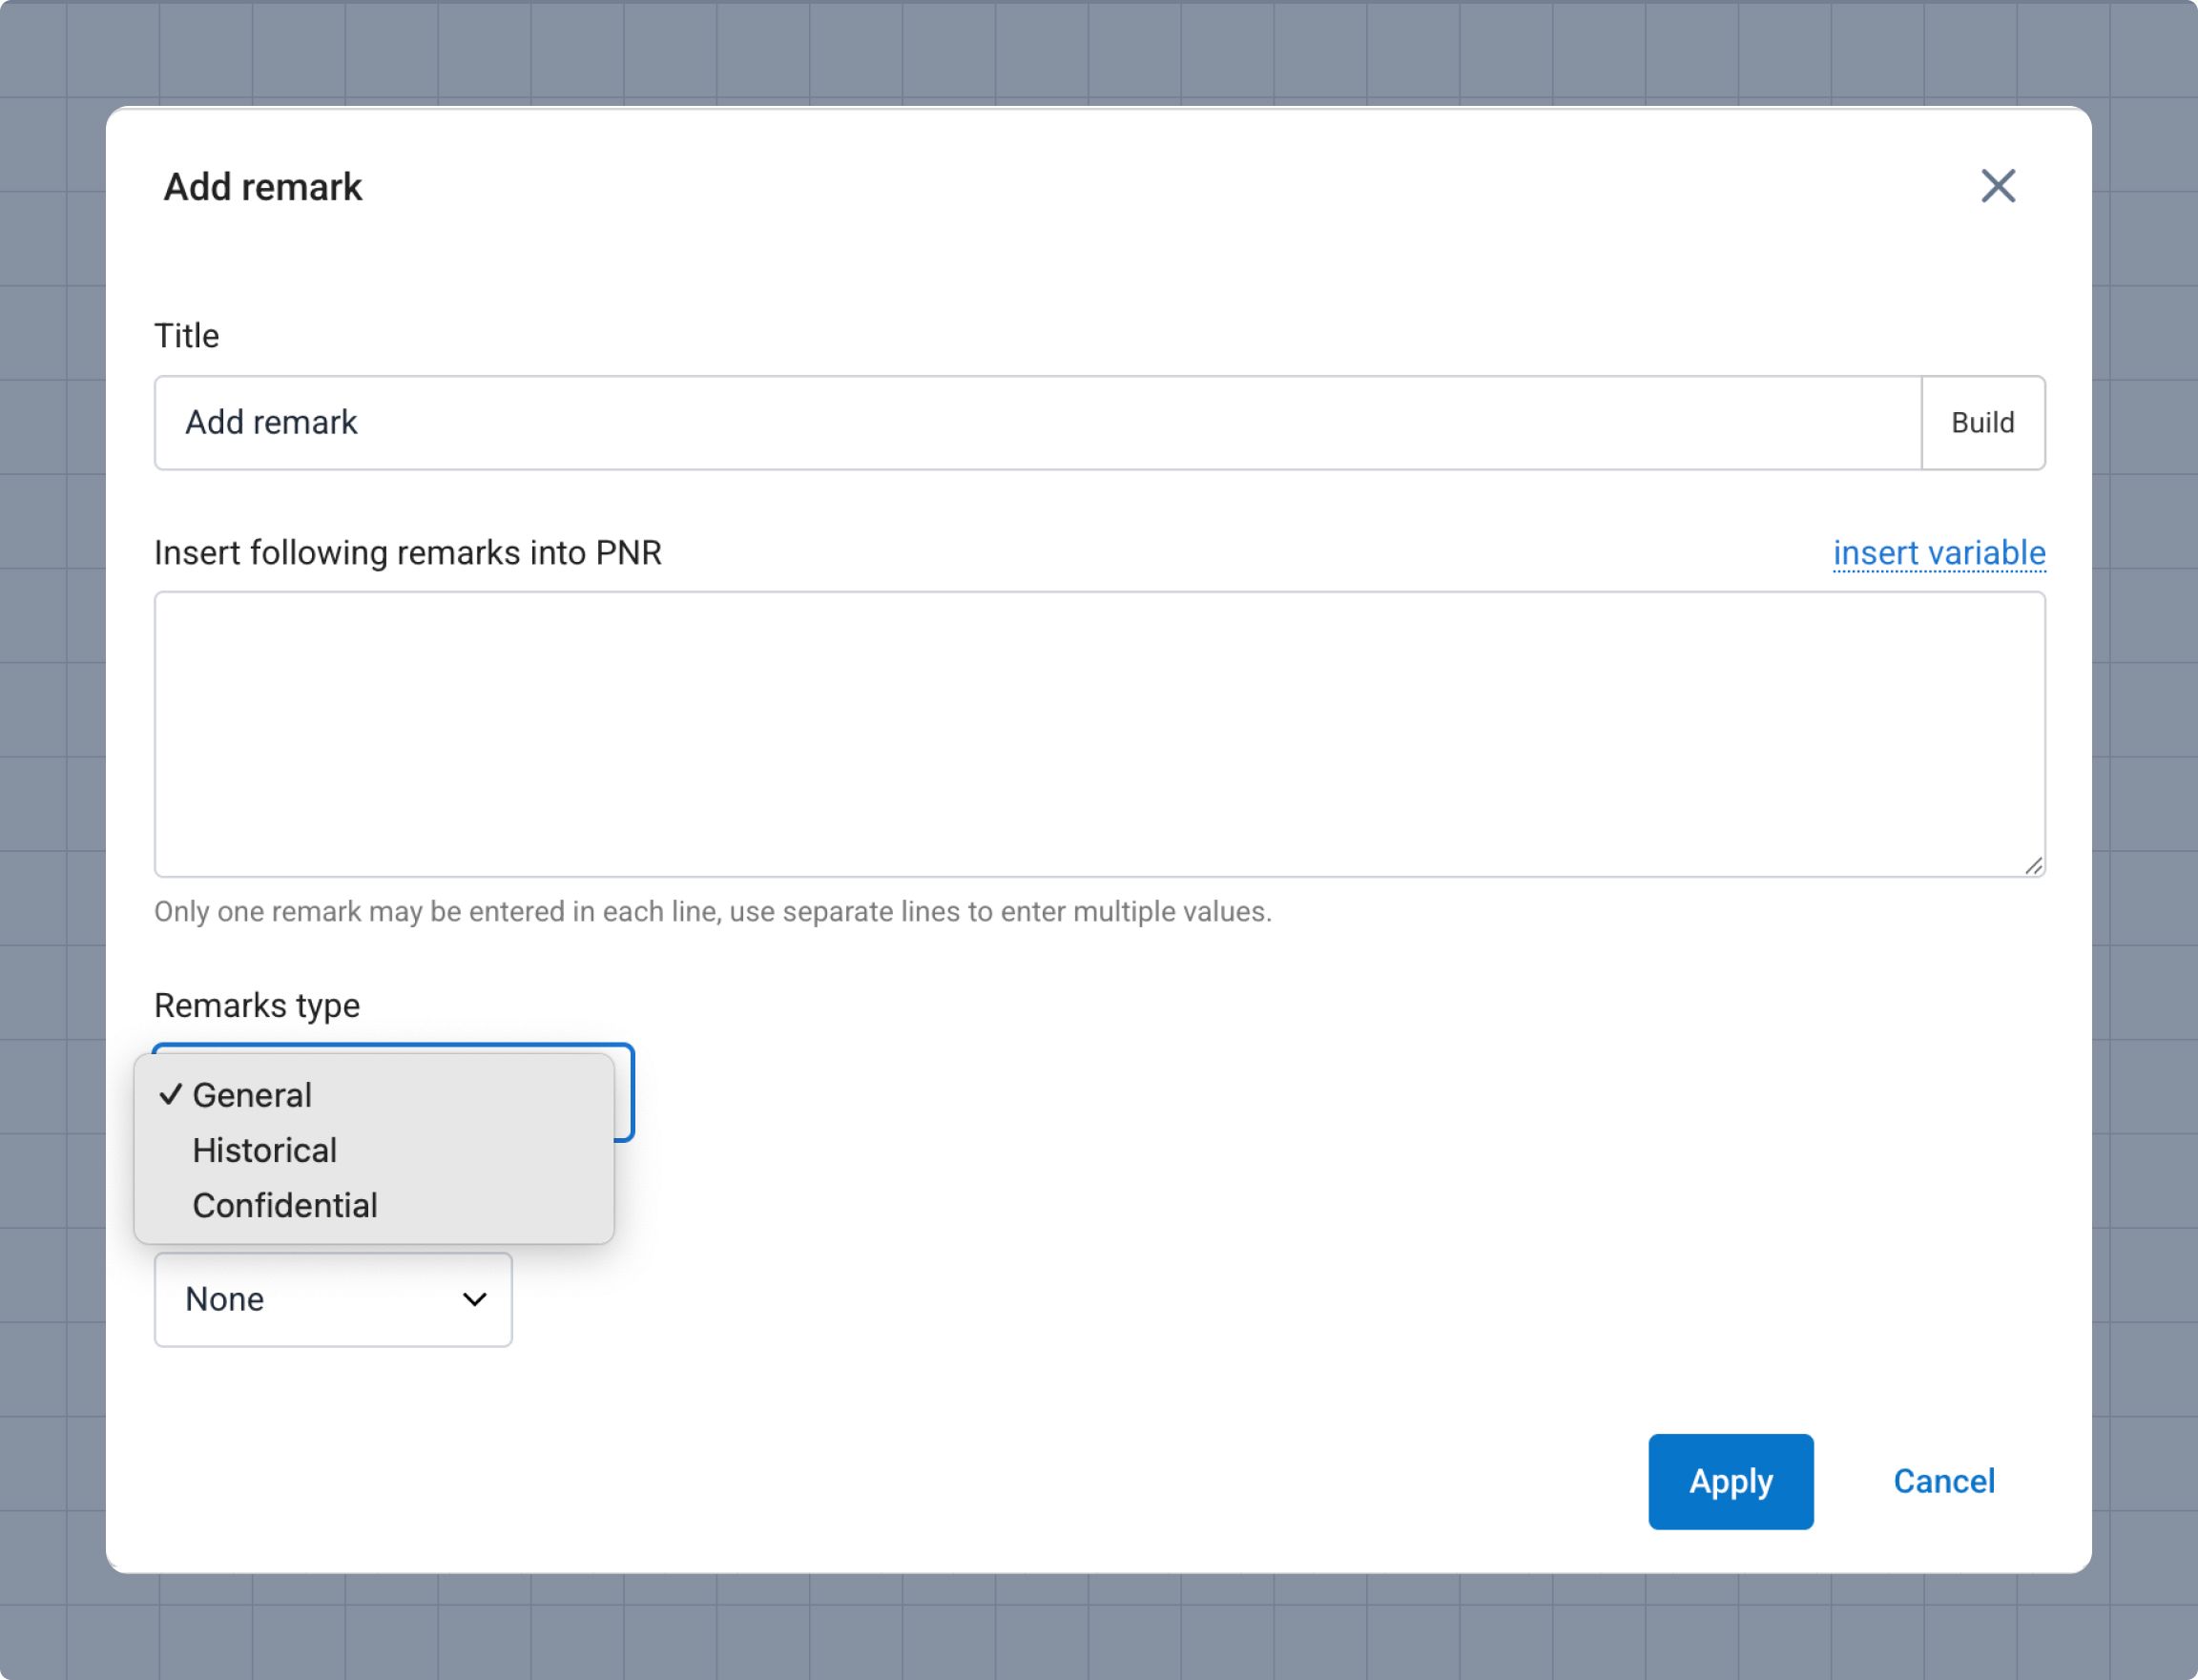Click the 'Insert following remarks into PNR' label

[408, 553]
